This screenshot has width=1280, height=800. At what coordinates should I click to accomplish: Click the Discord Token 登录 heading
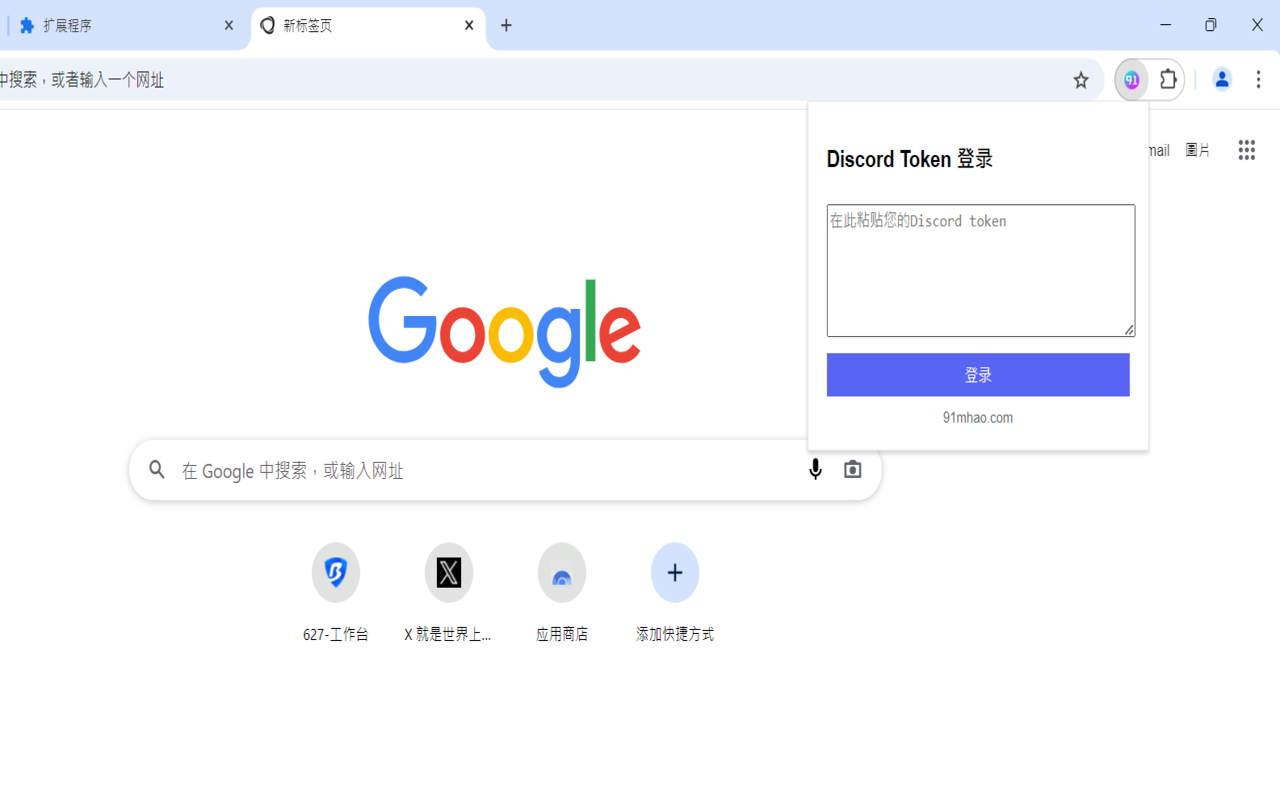click(x=910, y=159)
